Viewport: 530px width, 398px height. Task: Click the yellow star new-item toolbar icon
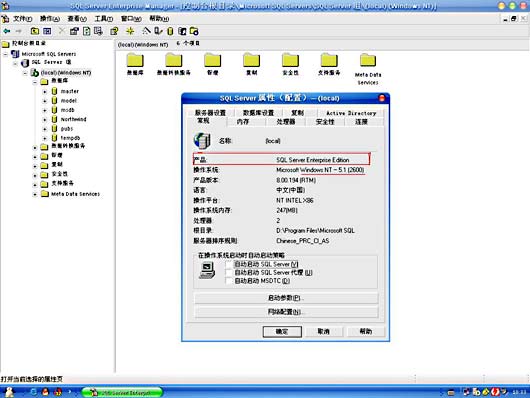[130, 31]
